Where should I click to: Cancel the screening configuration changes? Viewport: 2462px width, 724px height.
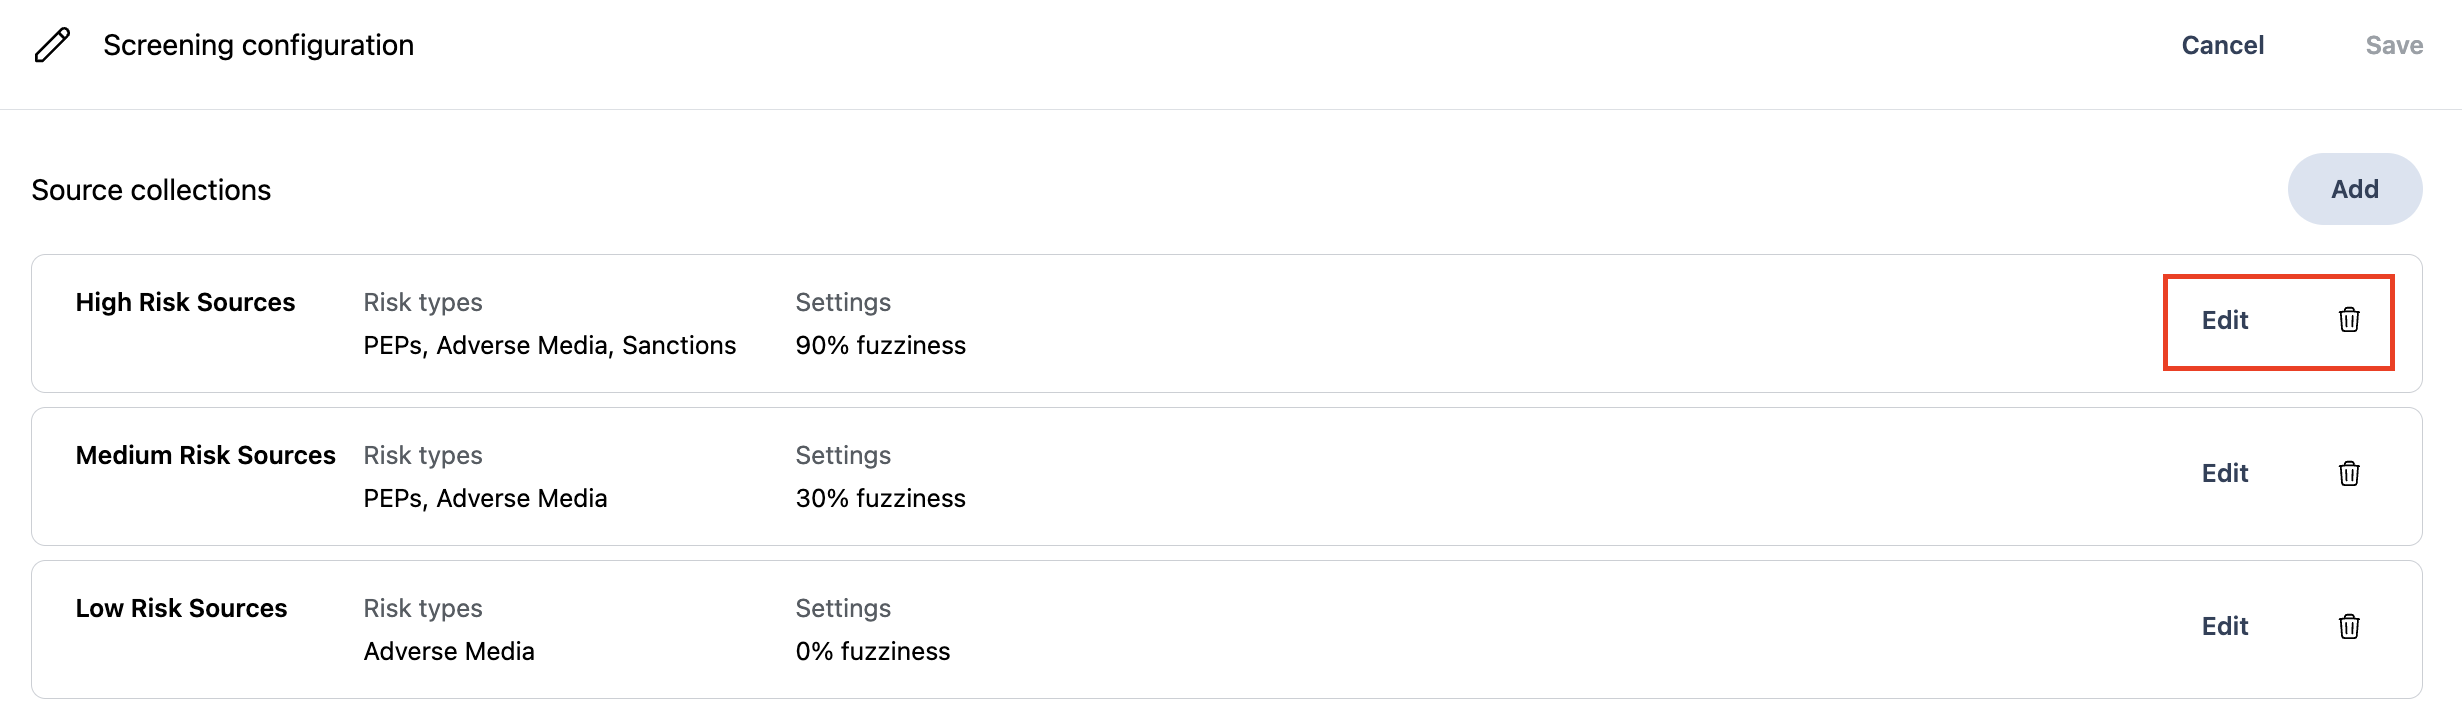2222,44
